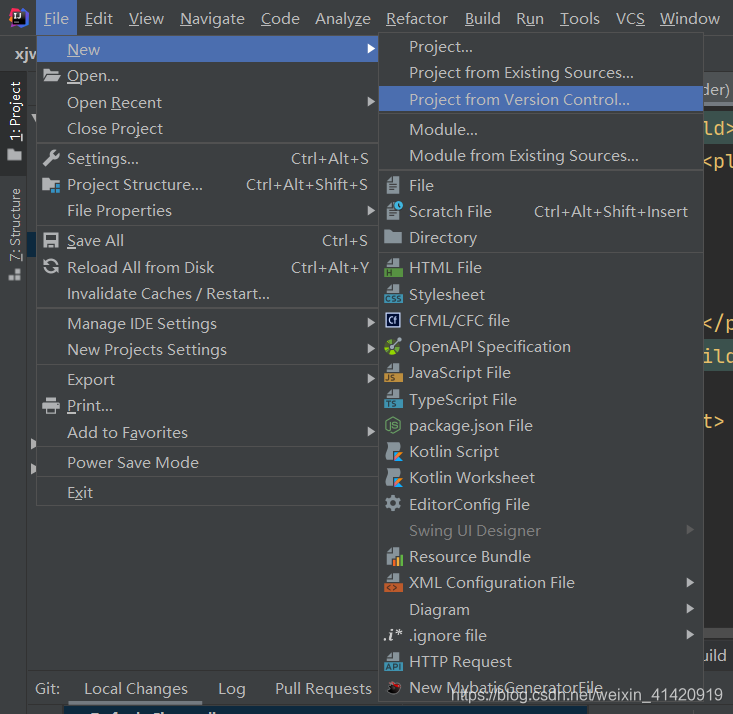Click the XML Configuration File icon
This screenshot has width=733, height=714.
[x=393, y=583]
